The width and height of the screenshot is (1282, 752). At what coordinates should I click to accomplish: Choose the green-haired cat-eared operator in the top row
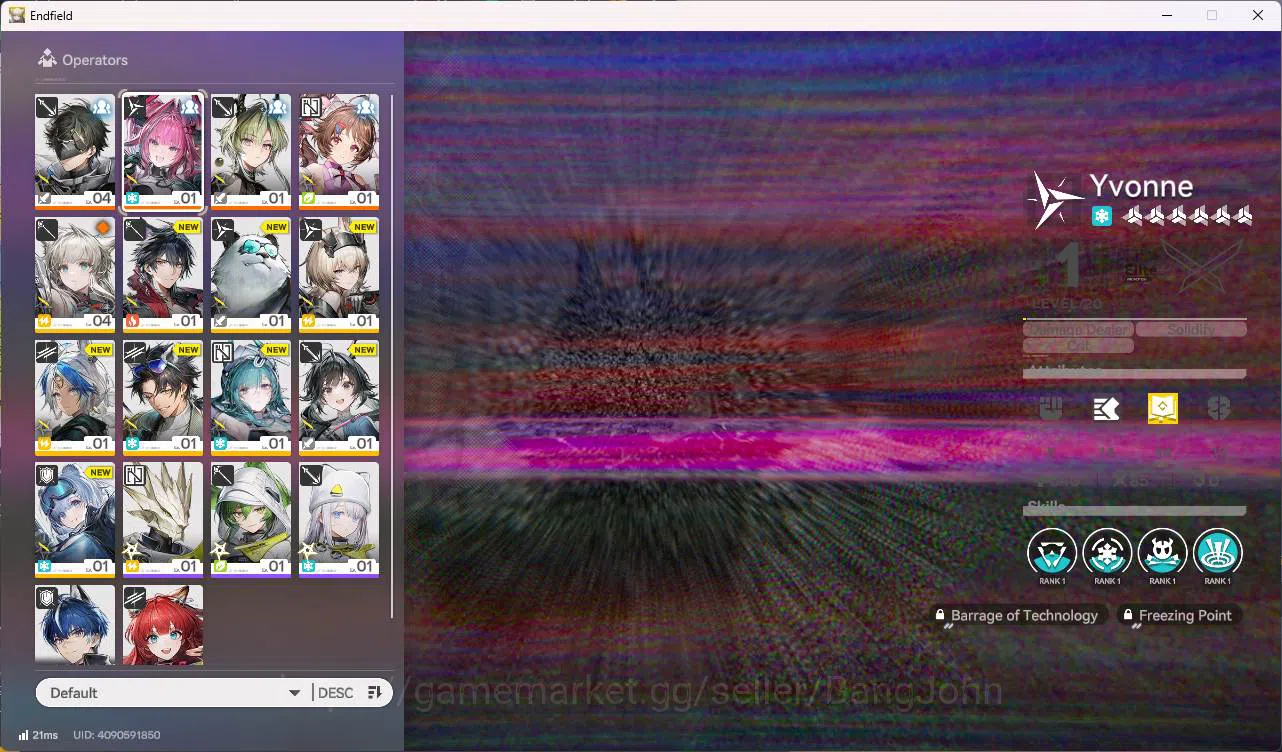click(x=251, y=151)
